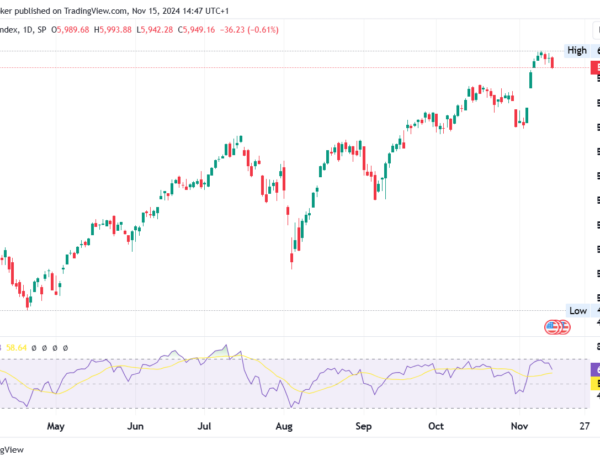Click the Aug label on time axis
This screenshot has width=600, height=461.
(x=285, y=425)
